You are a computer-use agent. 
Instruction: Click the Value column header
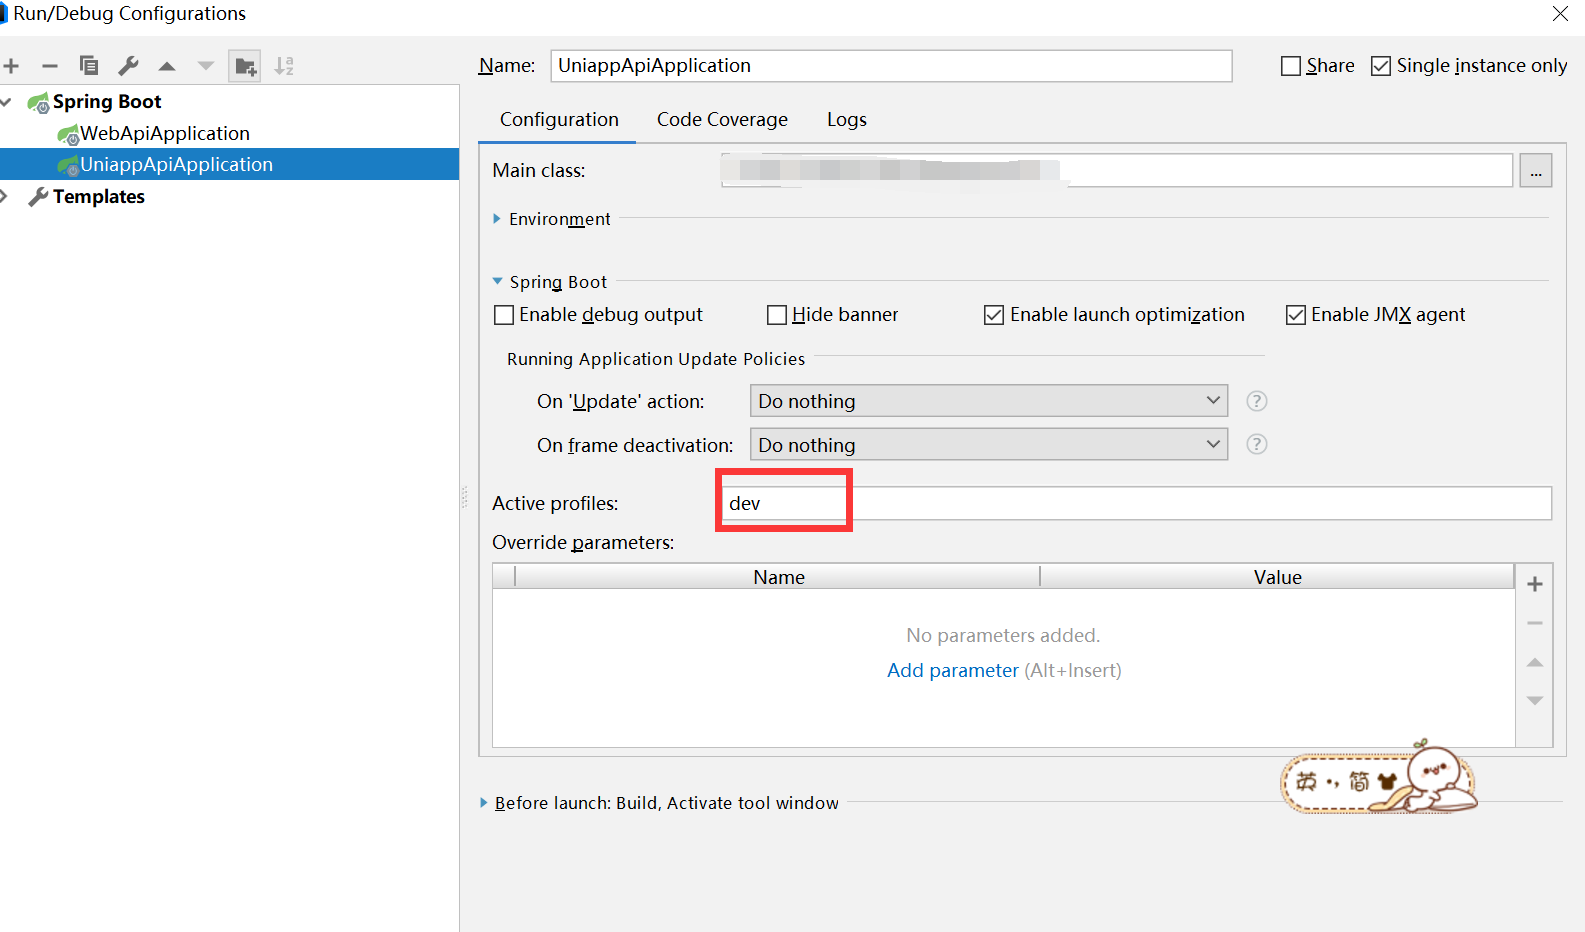[1277, 577]
